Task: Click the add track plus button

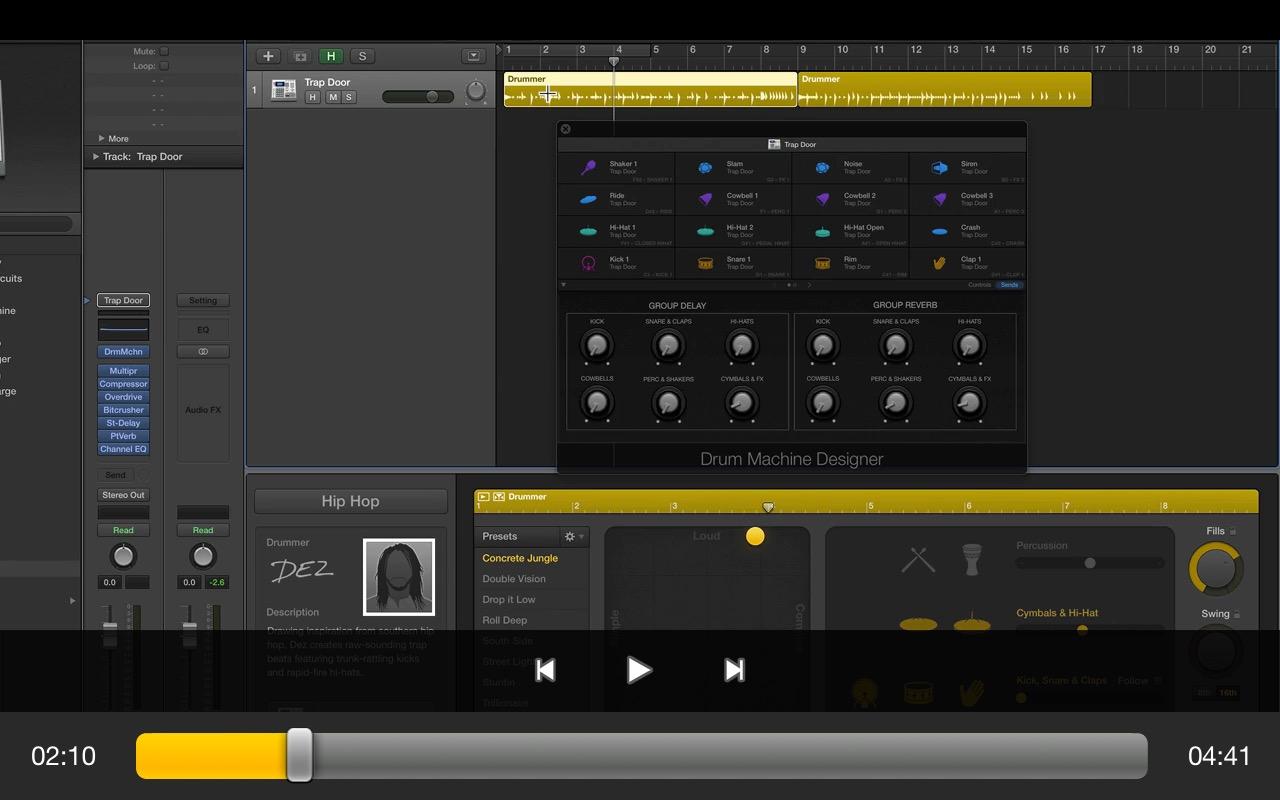Action: tap(268, 56)
